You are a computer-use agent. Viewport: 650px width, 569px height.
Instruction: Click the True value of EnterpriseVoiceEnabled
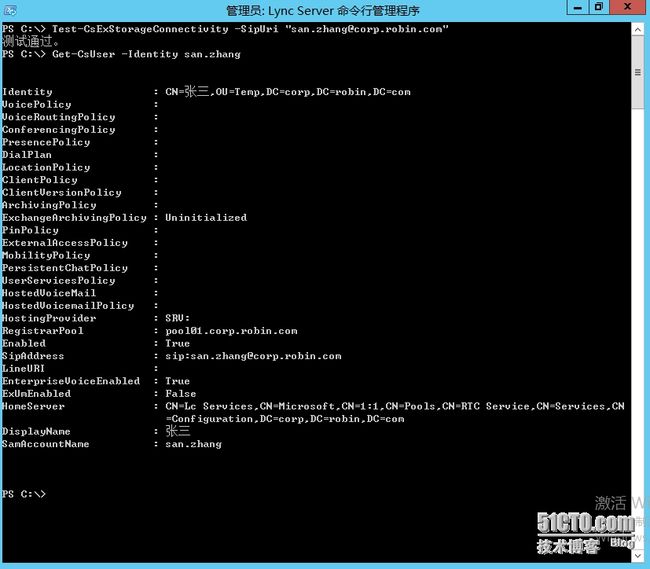pyautogui.click(x=177, y=381)
